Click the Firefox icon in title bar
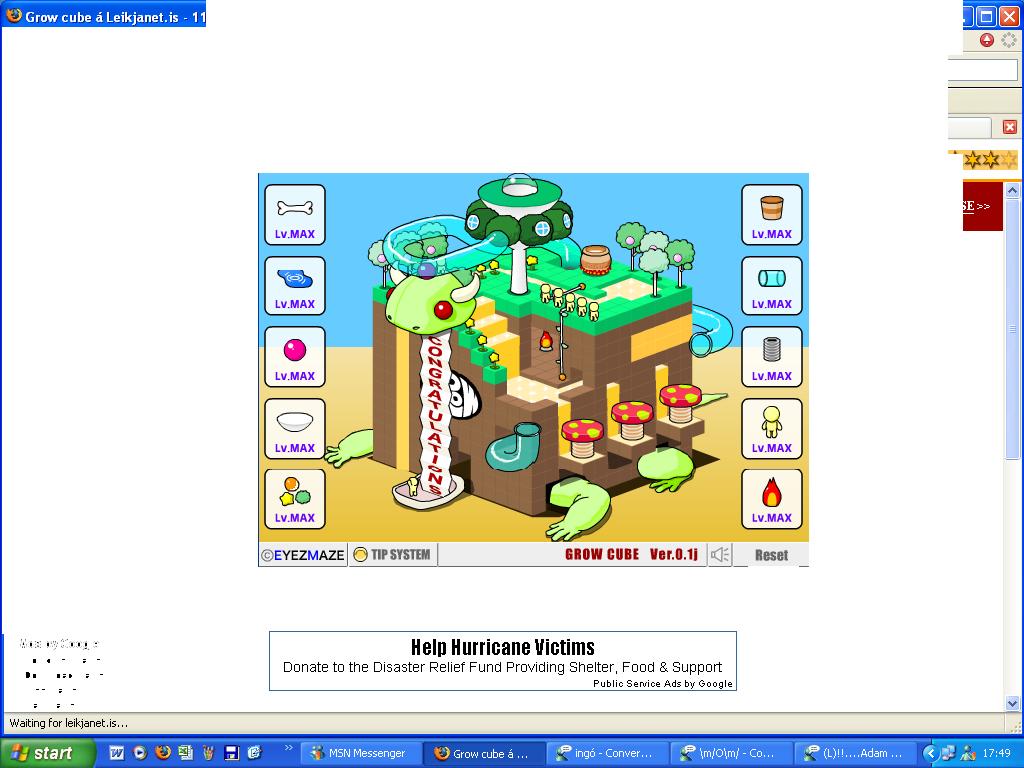 (x=13, y=15)
